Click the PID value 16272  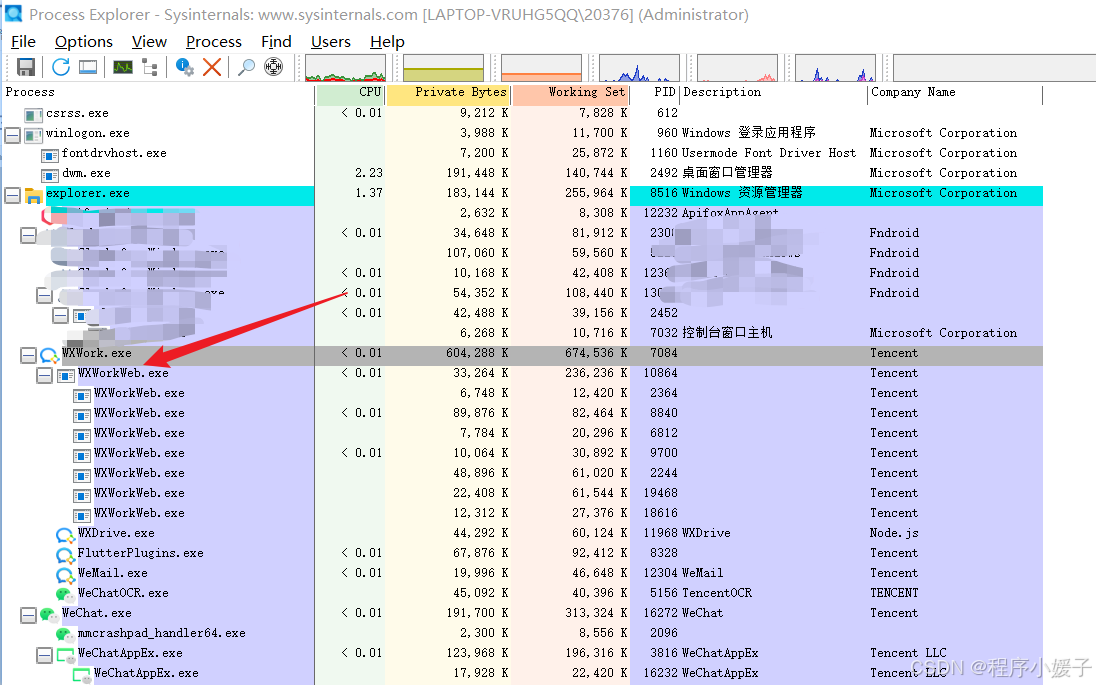pos(661,614)
